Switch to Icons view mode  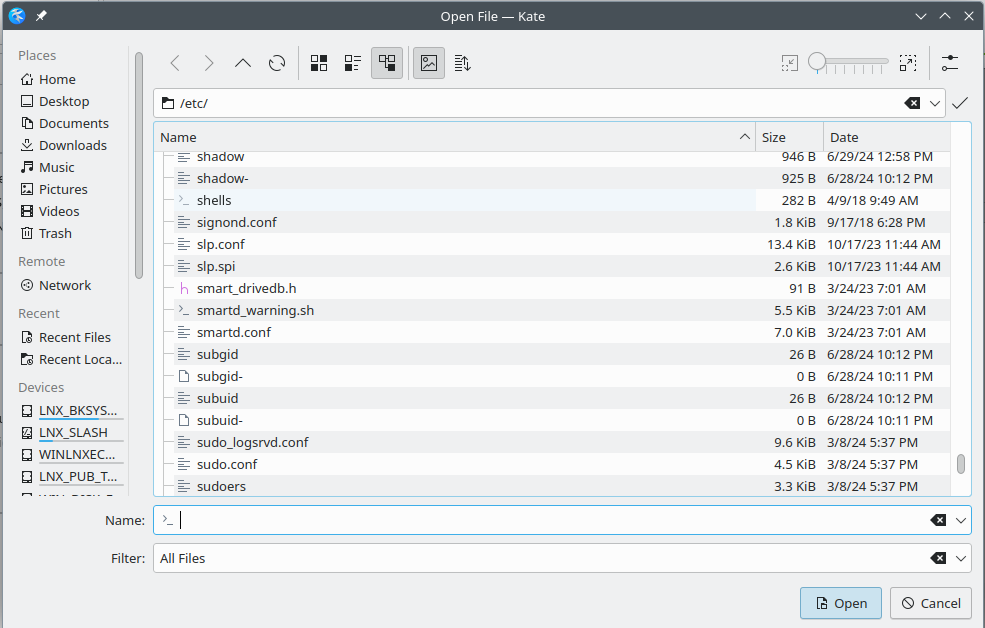tap(319, 63)
